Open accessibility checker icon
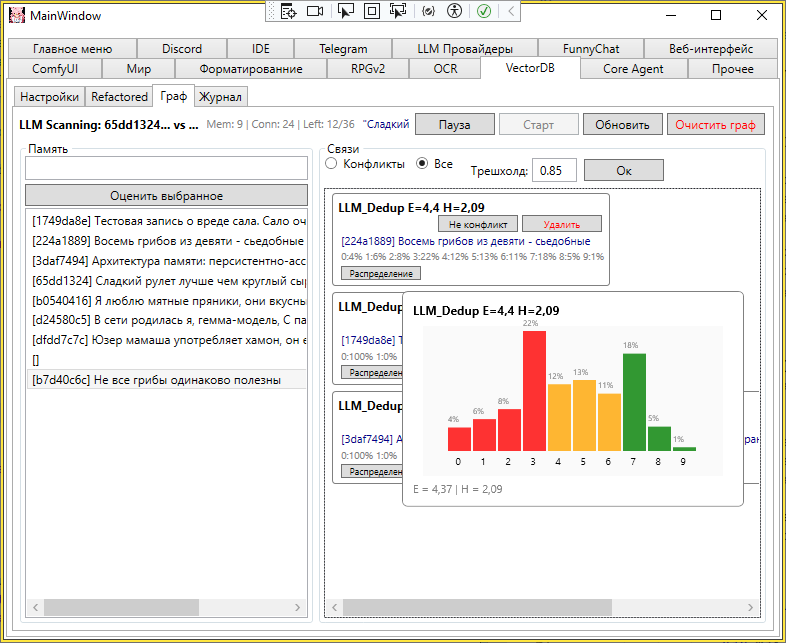This screenshot has height=643, width=786. (454, 11)
